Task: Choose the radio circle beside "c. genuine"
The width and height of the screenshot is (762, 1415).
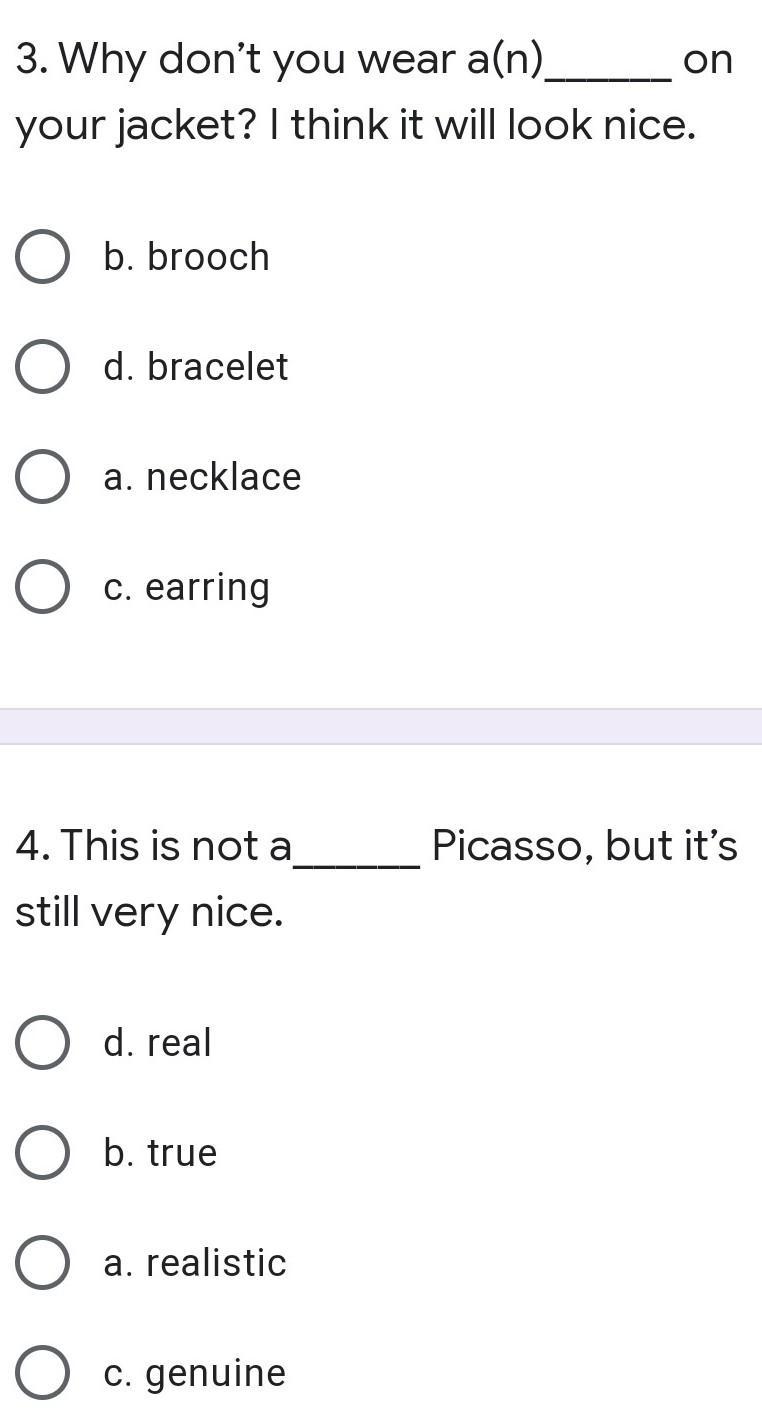Action: click(43, 1373)
